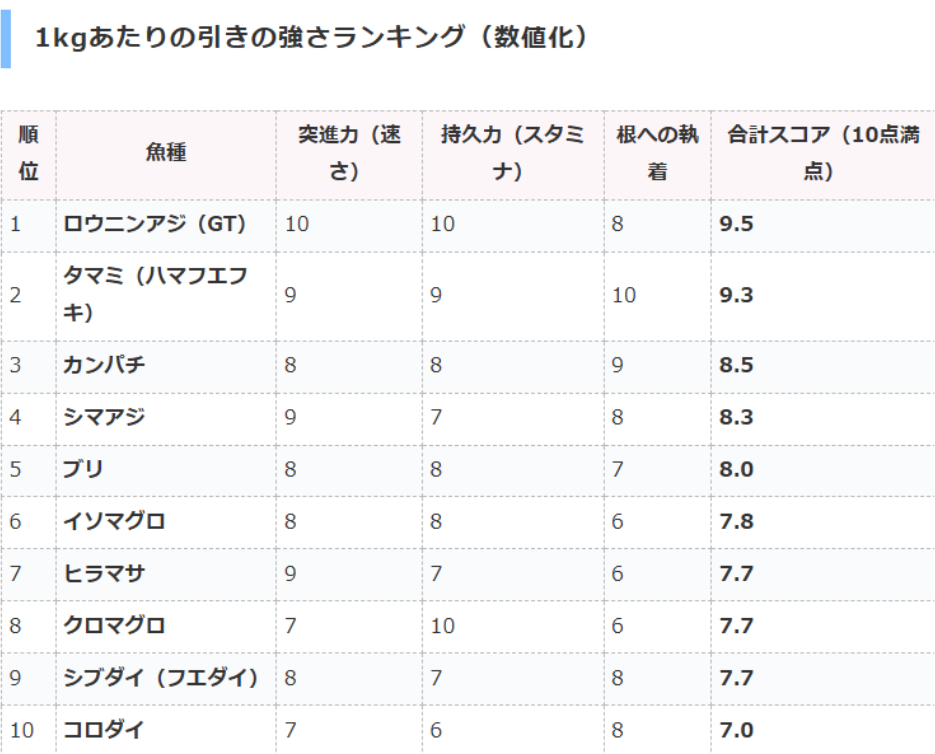Click the 突進力（速さ） column header
935x754 pixels.
click(x=349, y=153)
